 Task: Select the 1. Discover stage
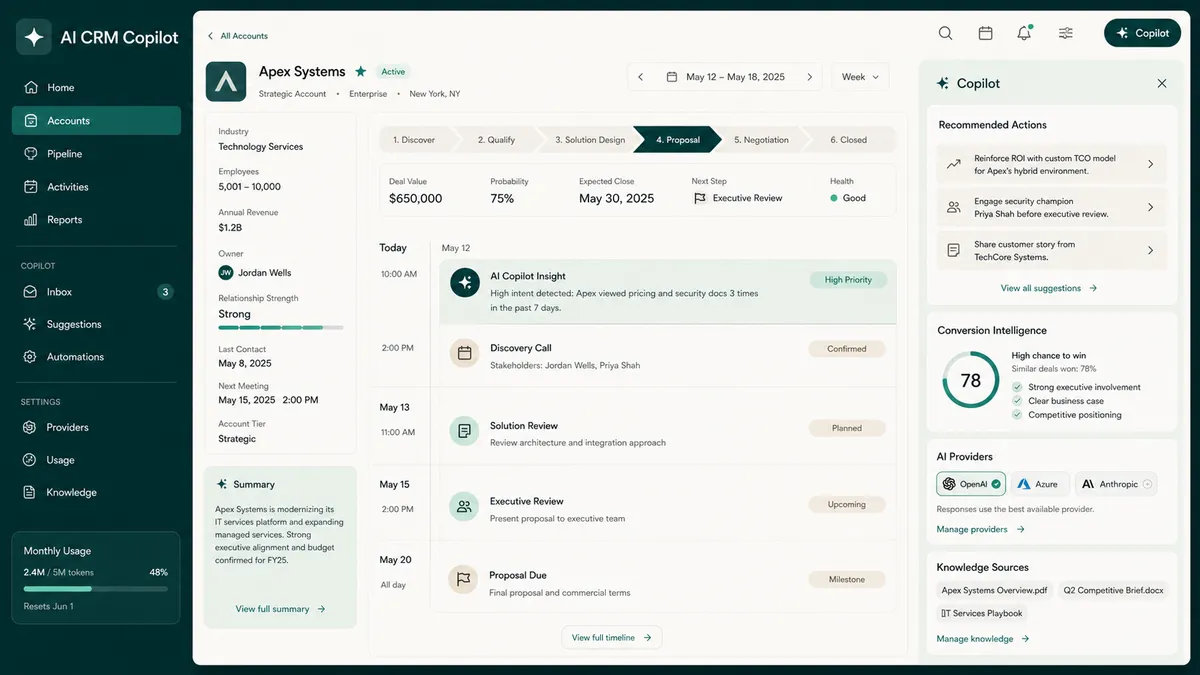[x=416, y=140]
